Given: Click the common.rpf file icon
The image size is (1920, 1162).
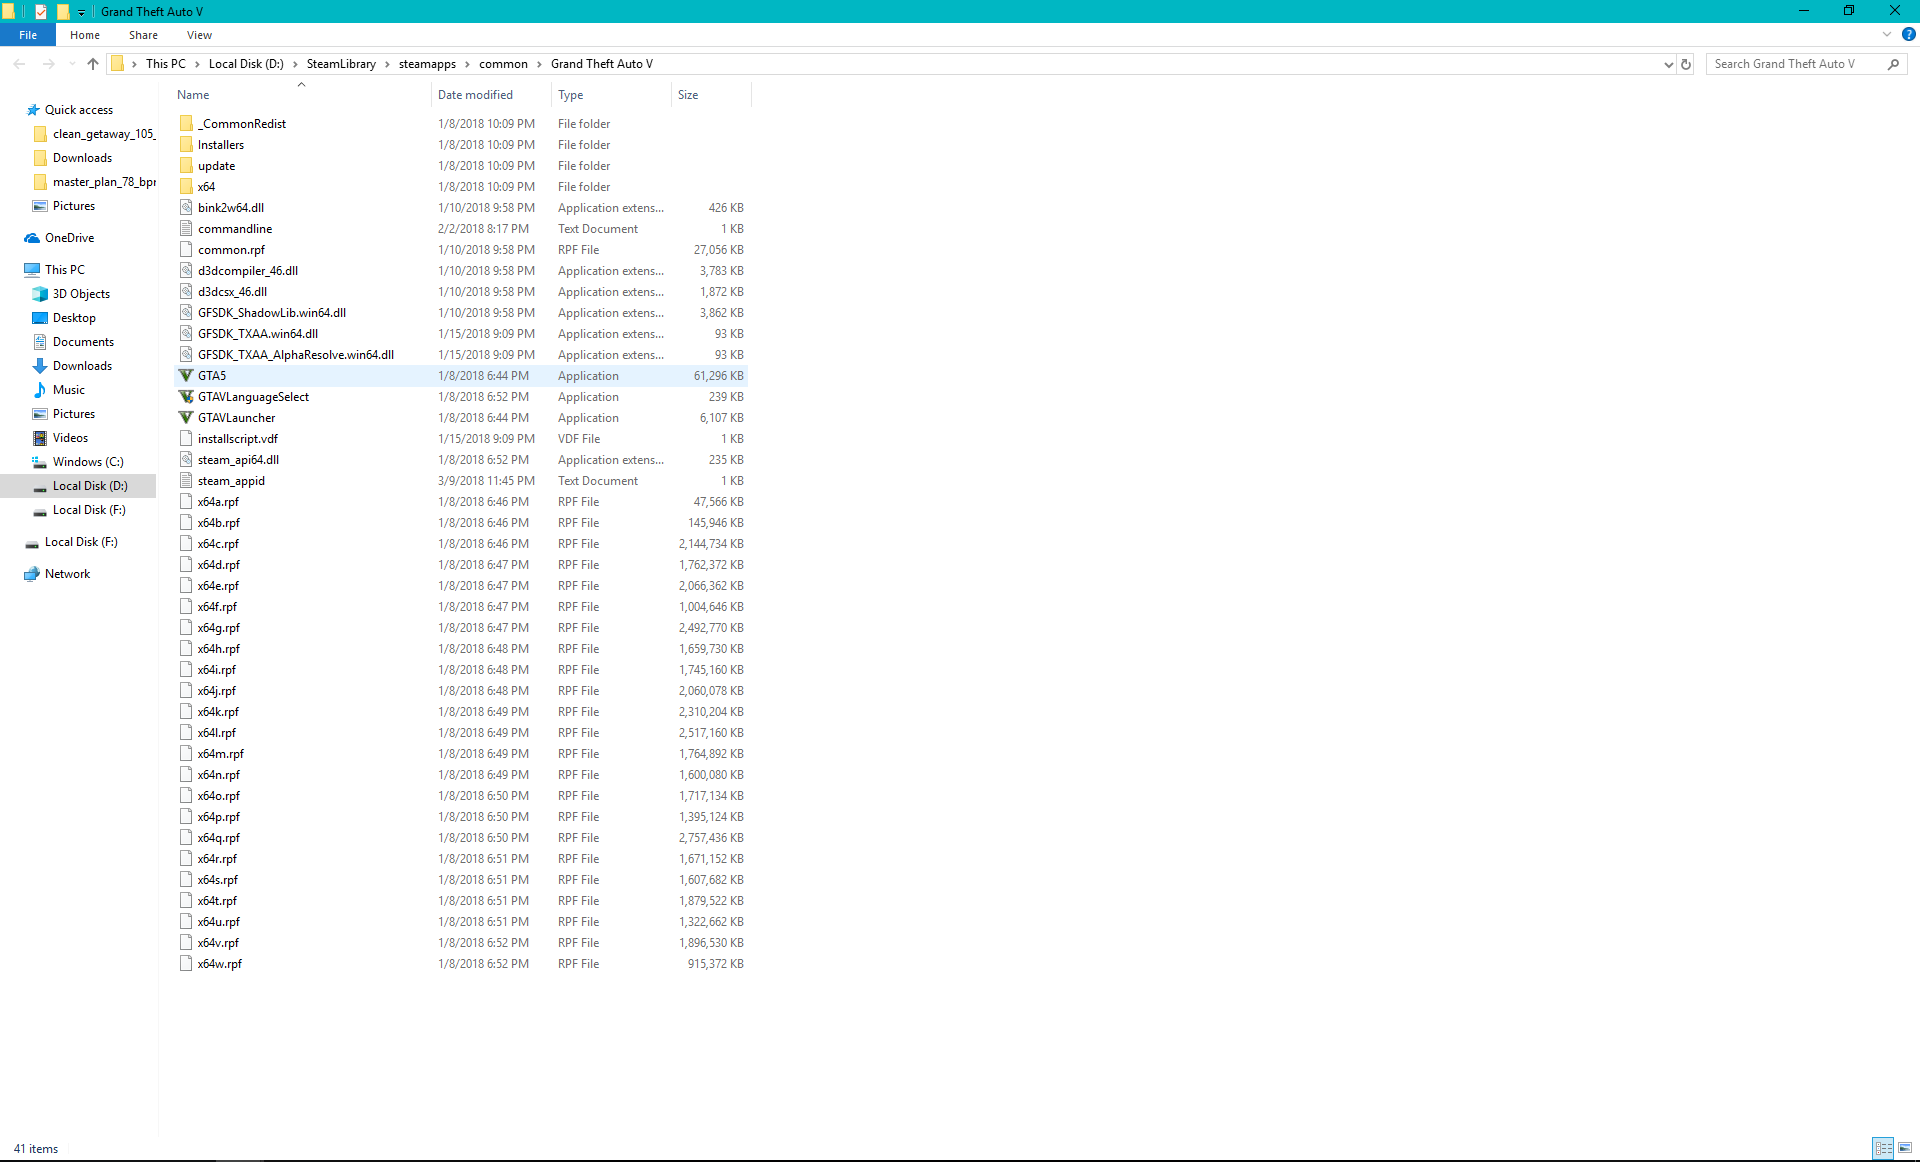Looking at the screenshot, I should coord(186,250).
